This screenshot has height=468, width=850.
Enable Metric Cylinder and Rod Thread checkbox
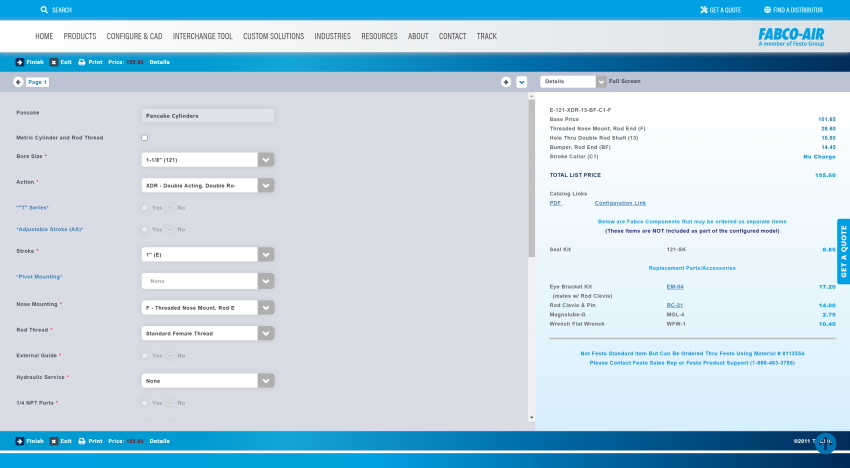coord(145,138)
